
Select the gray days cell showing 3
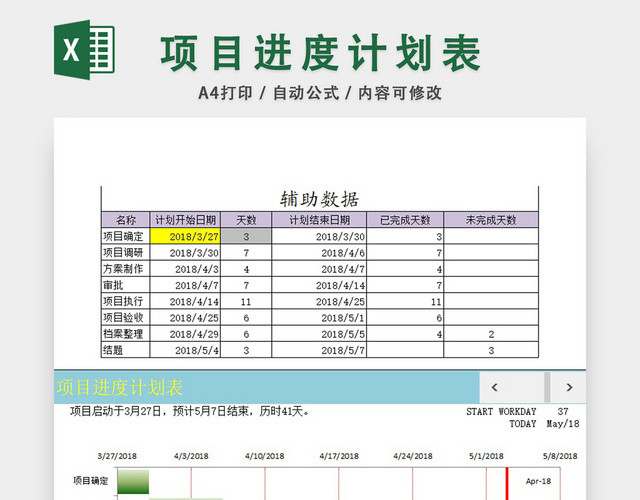pos(246,236)
